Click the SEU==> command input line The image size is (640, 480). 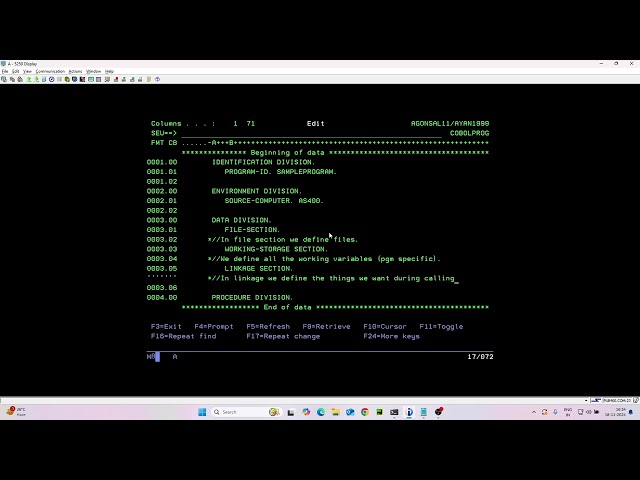pos(312,133)
